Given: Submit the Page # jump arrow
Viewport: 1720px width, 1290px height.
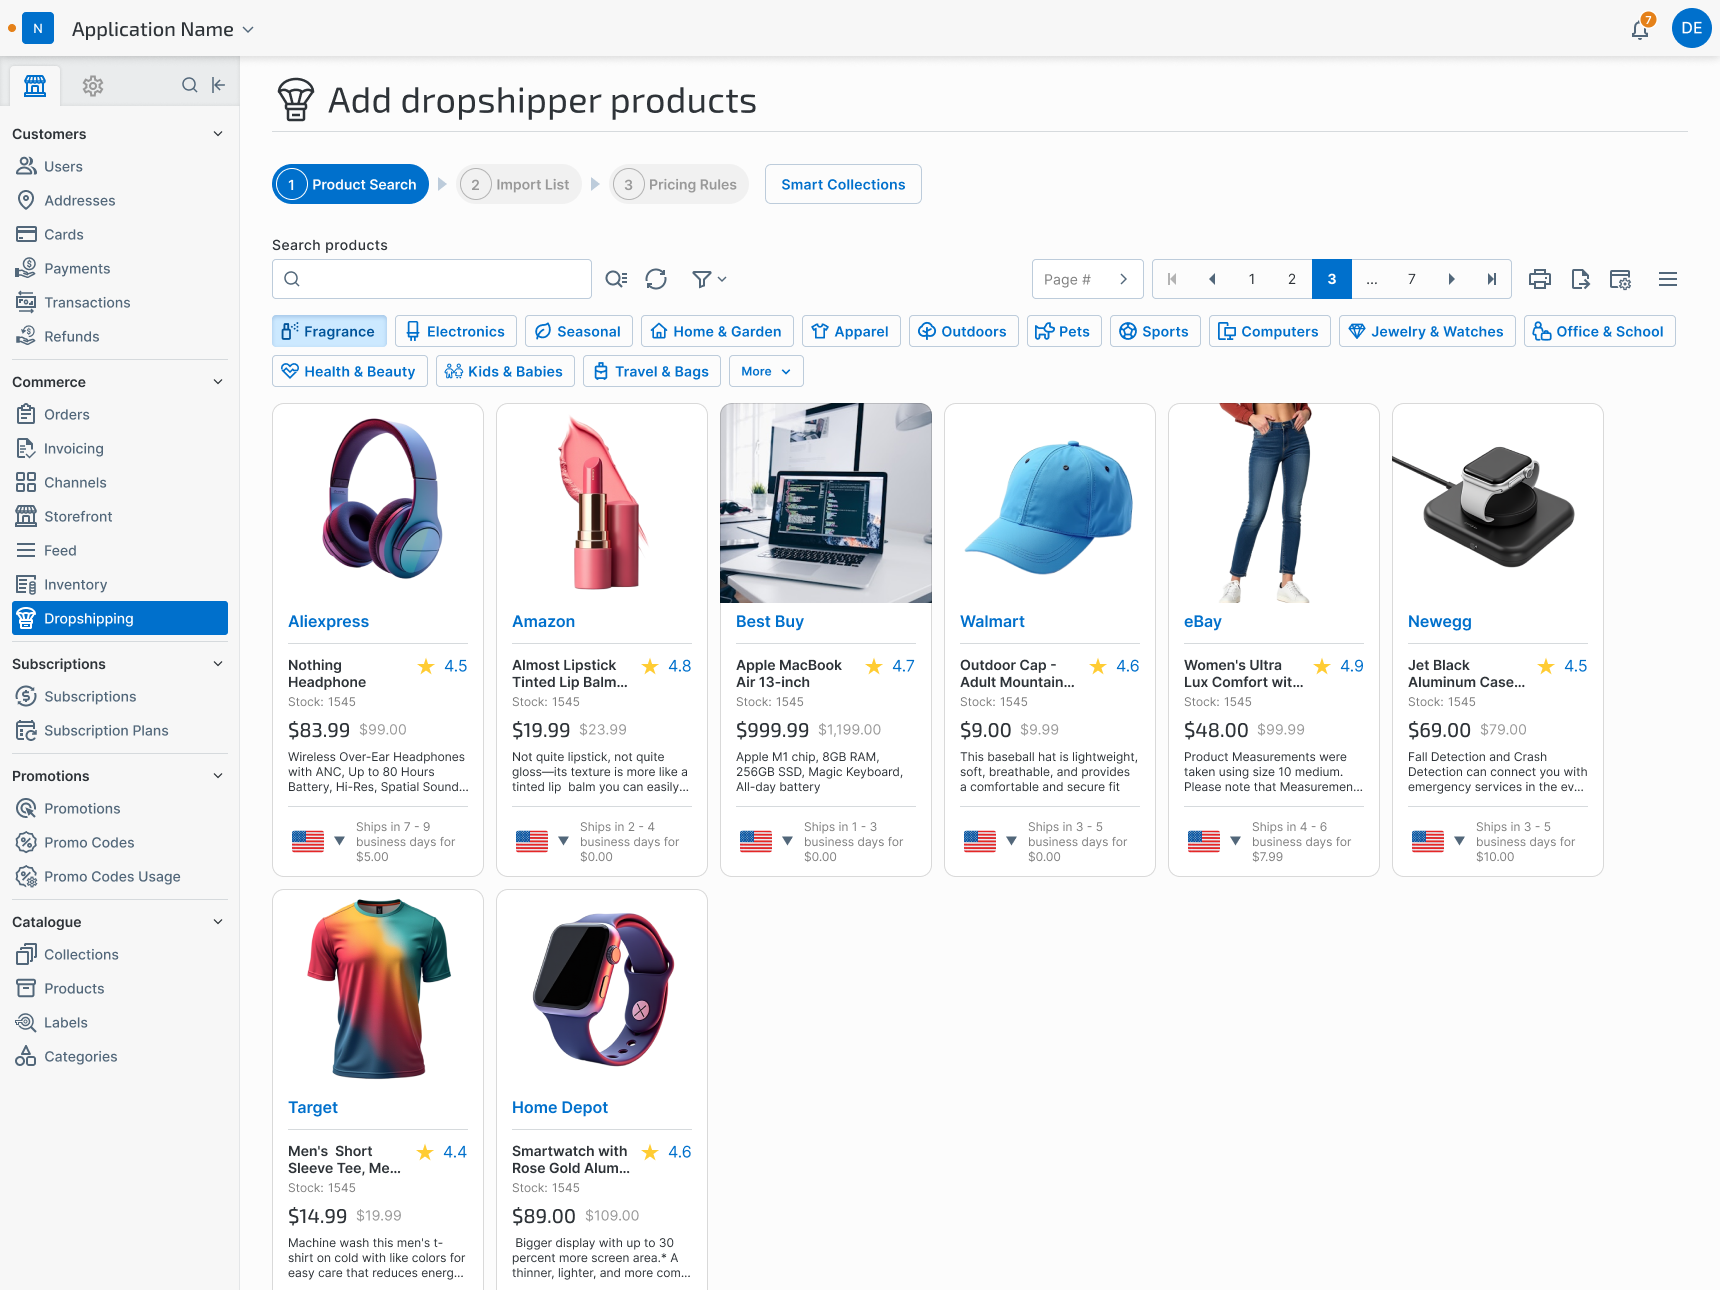Looking at the screenshot, I should (x=1123, y=279).
